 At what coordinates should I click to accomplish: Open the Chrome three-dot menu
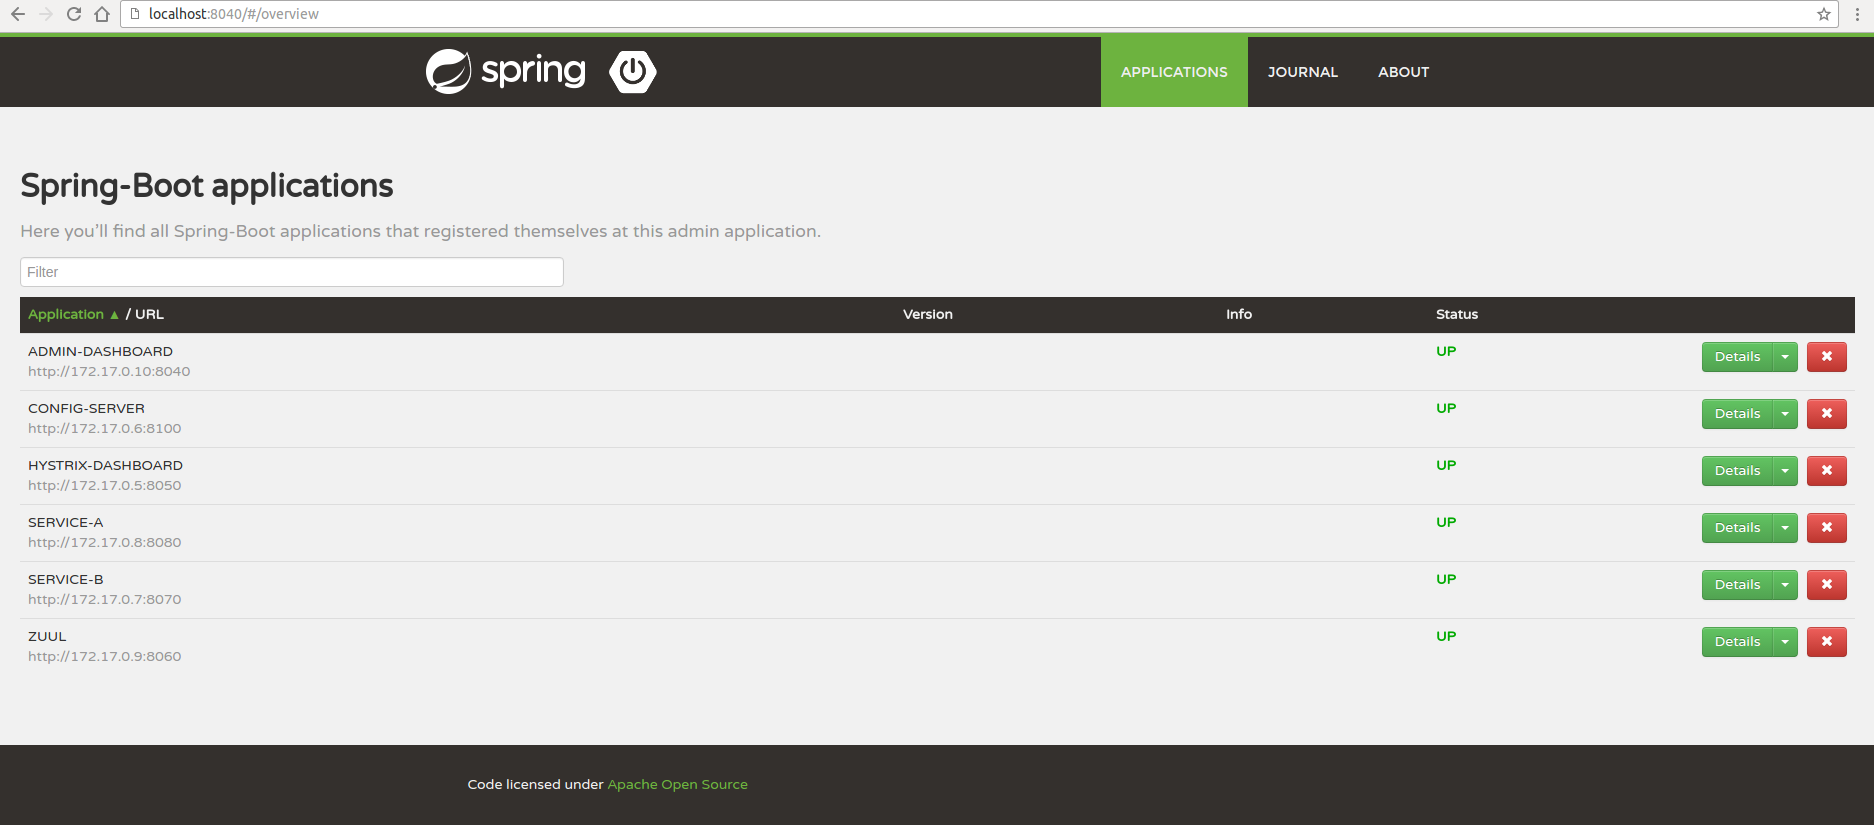point(1857,14)
